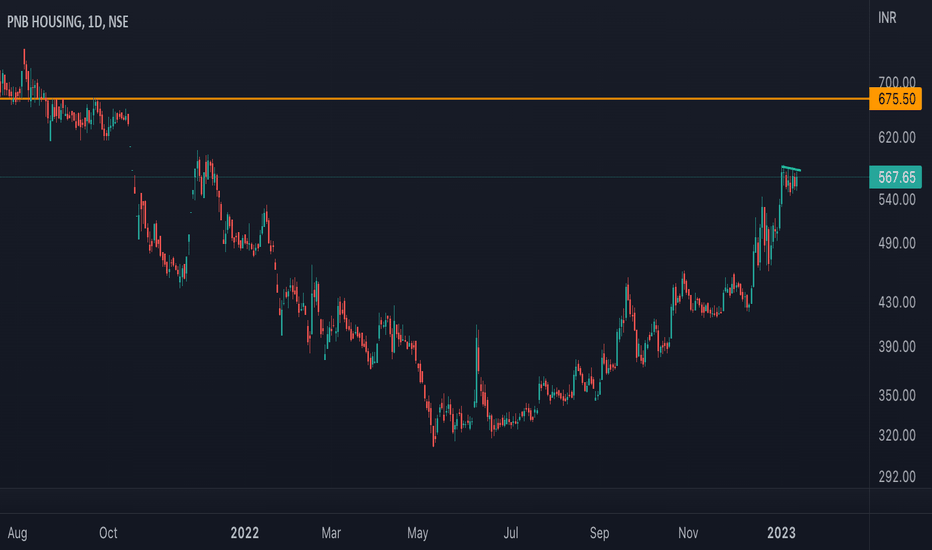The width and height of the screenshot is (932, 550).
Task: Click the 2023 label on time axis
Action: point(781,533)
